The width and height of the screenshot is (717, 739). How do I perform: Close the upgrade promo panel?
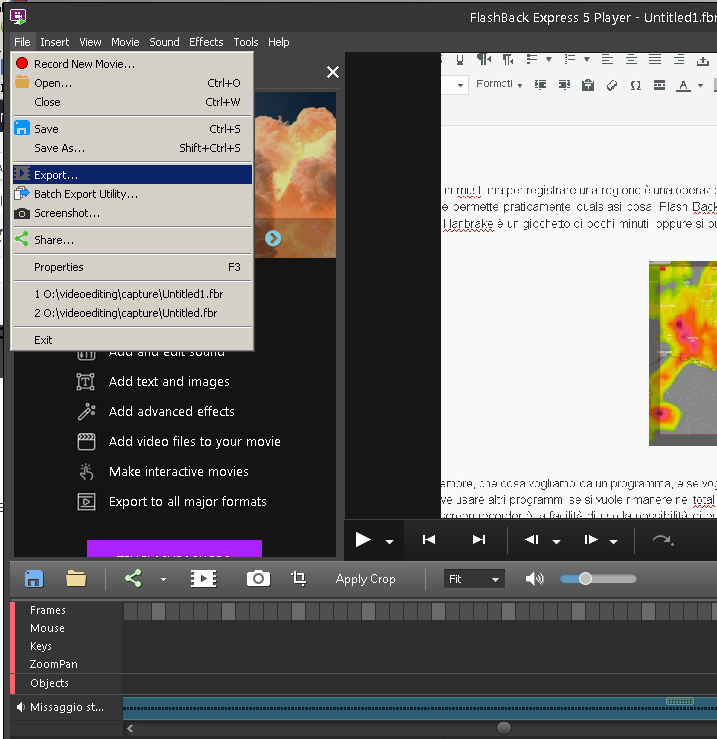click(333, 72)
